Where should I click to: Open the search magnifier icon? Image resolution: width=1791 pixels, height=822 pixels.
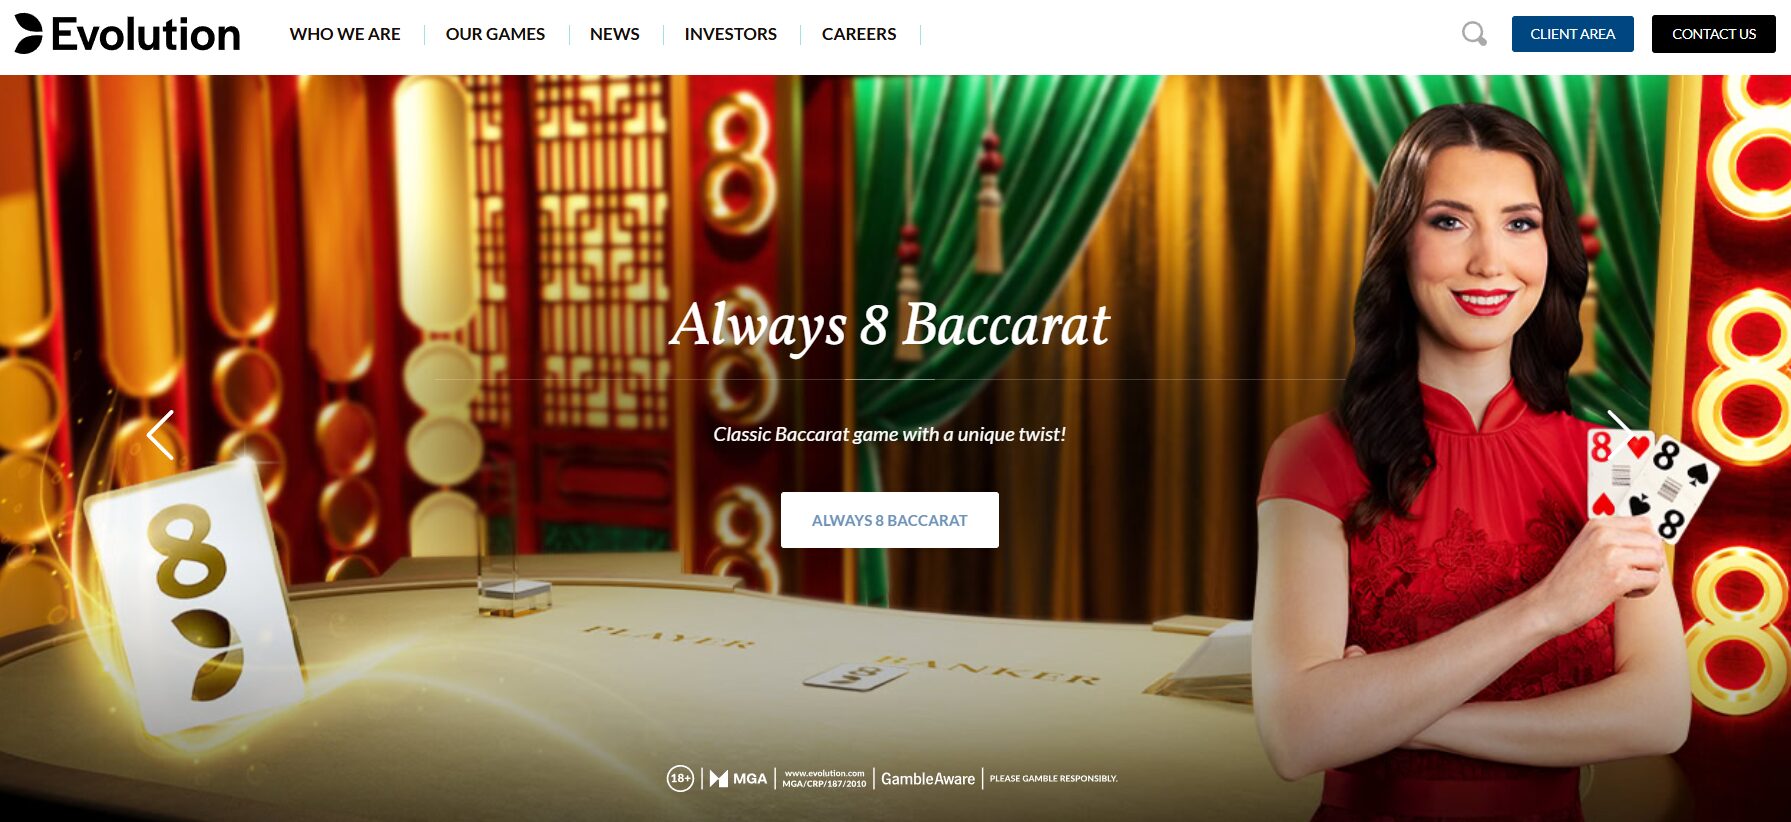(1474, 34)
